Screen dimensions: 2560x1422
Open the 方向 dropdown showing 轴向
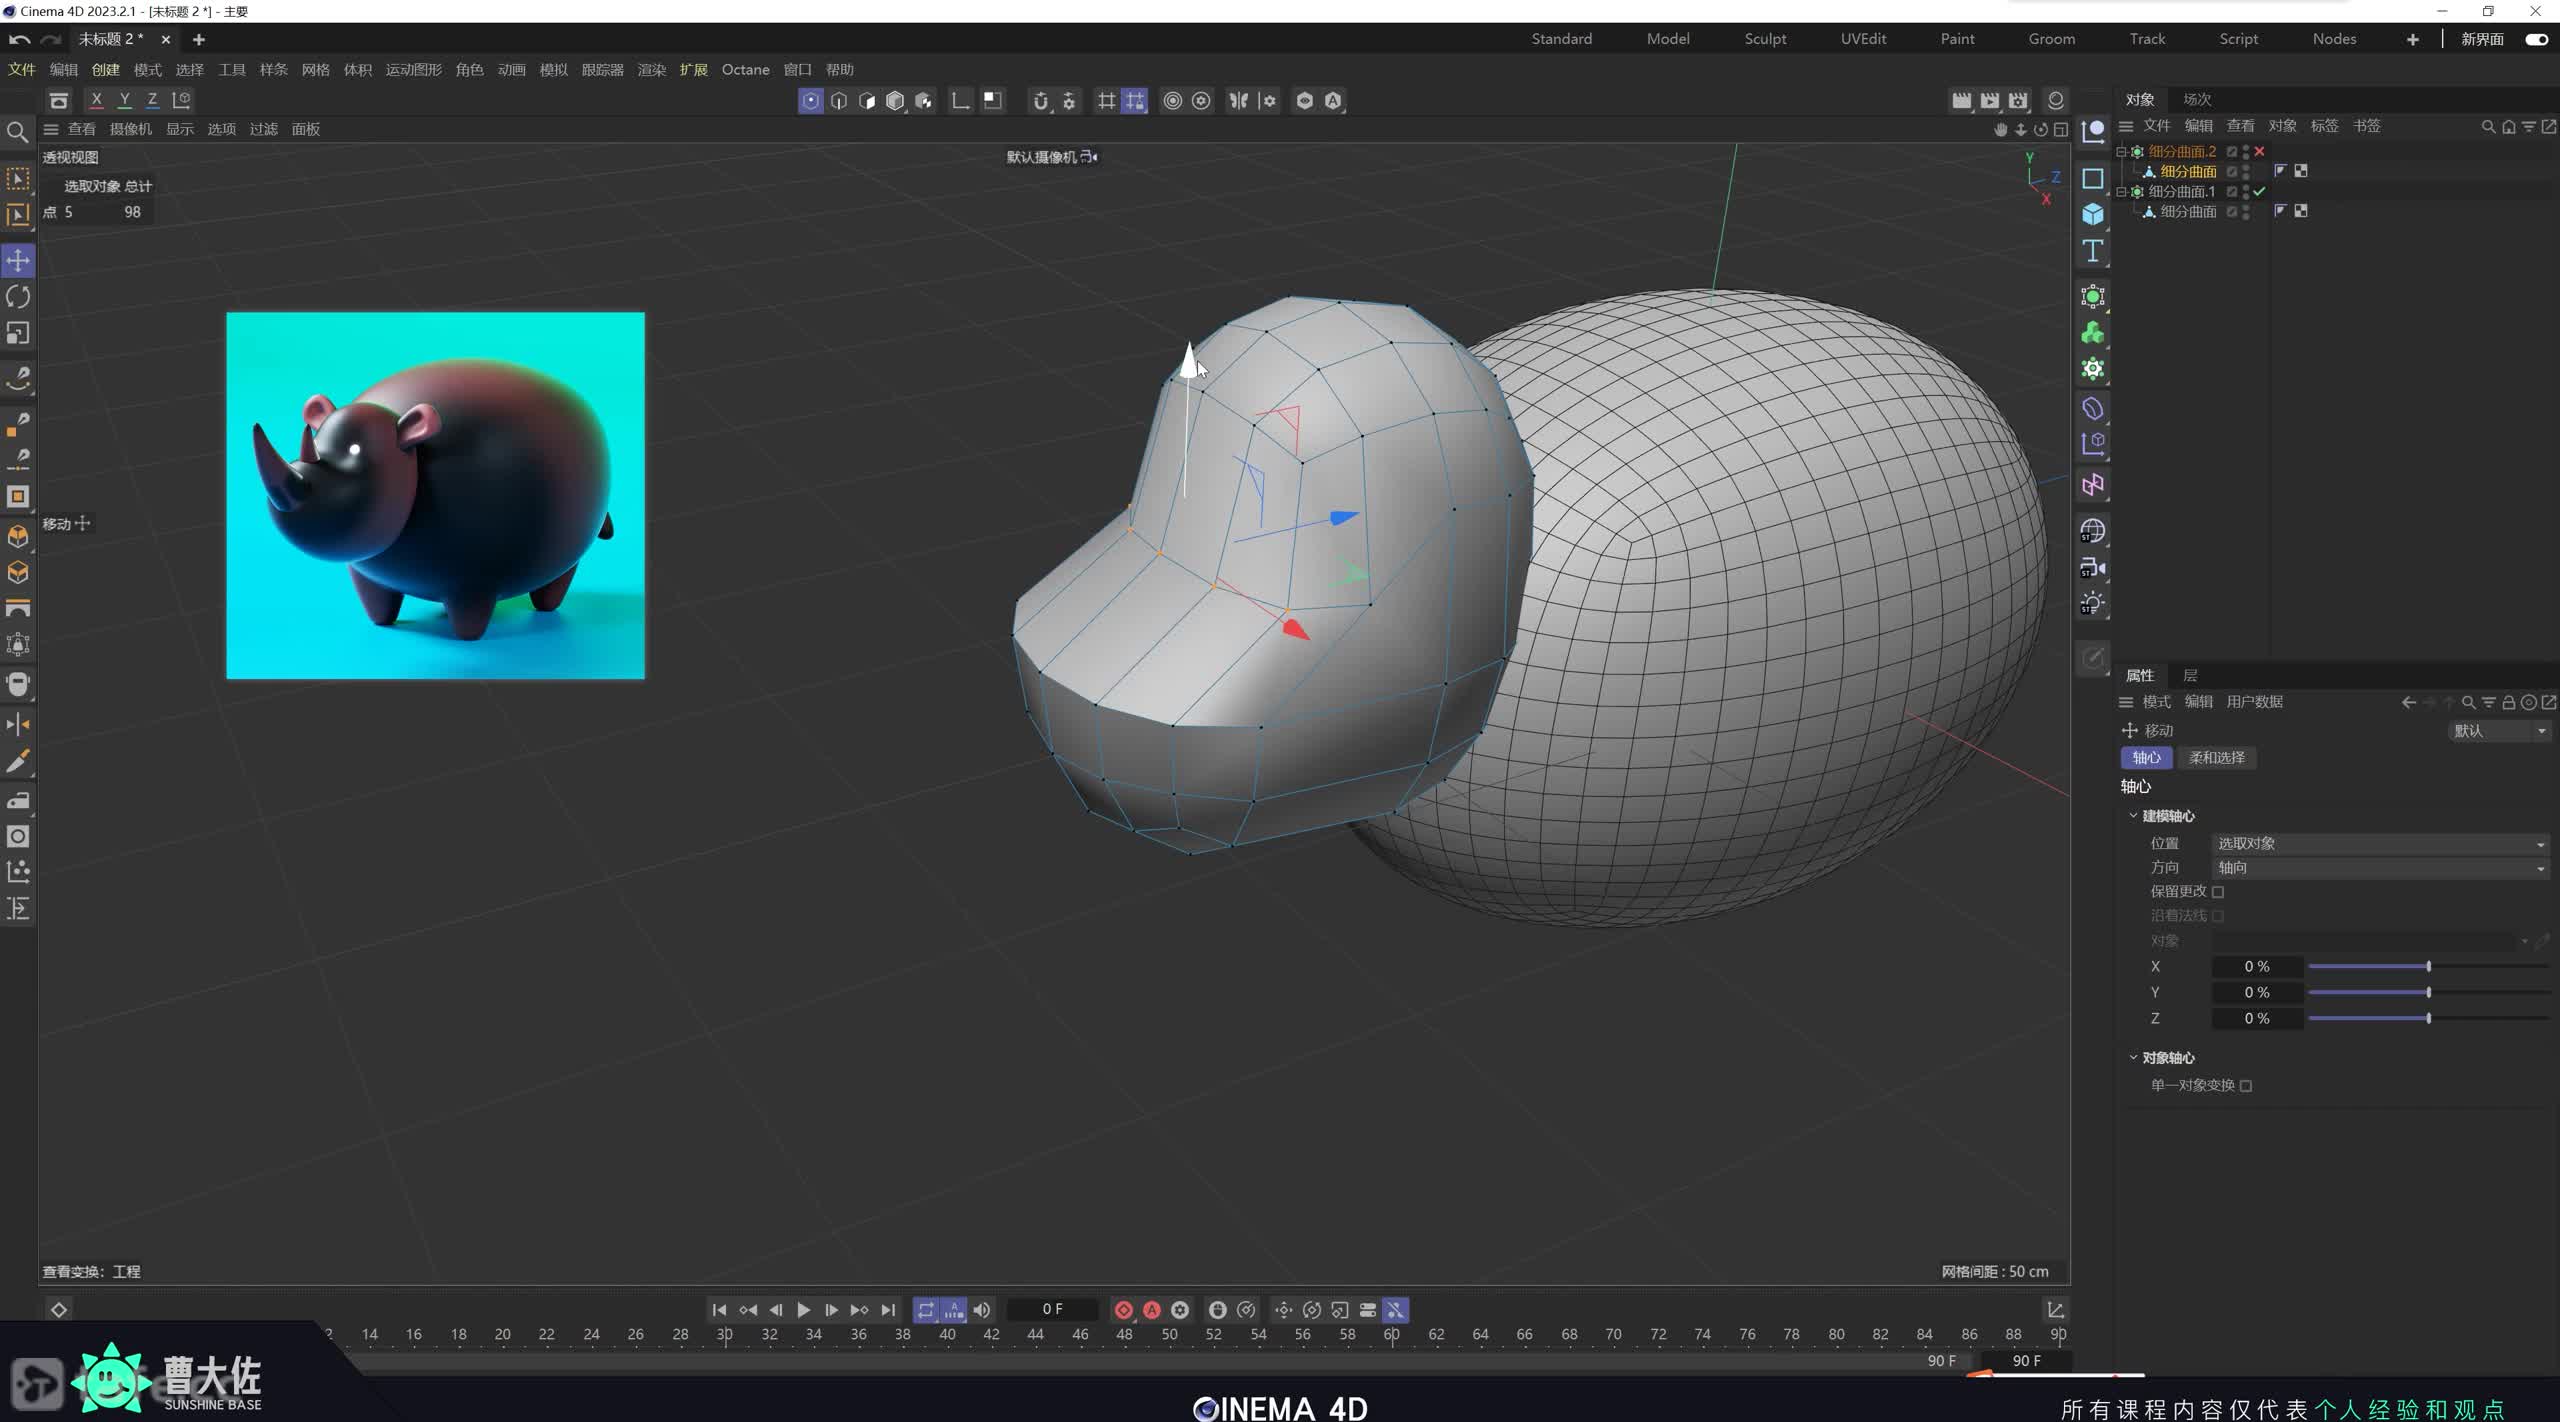[x=2380, y=868]
